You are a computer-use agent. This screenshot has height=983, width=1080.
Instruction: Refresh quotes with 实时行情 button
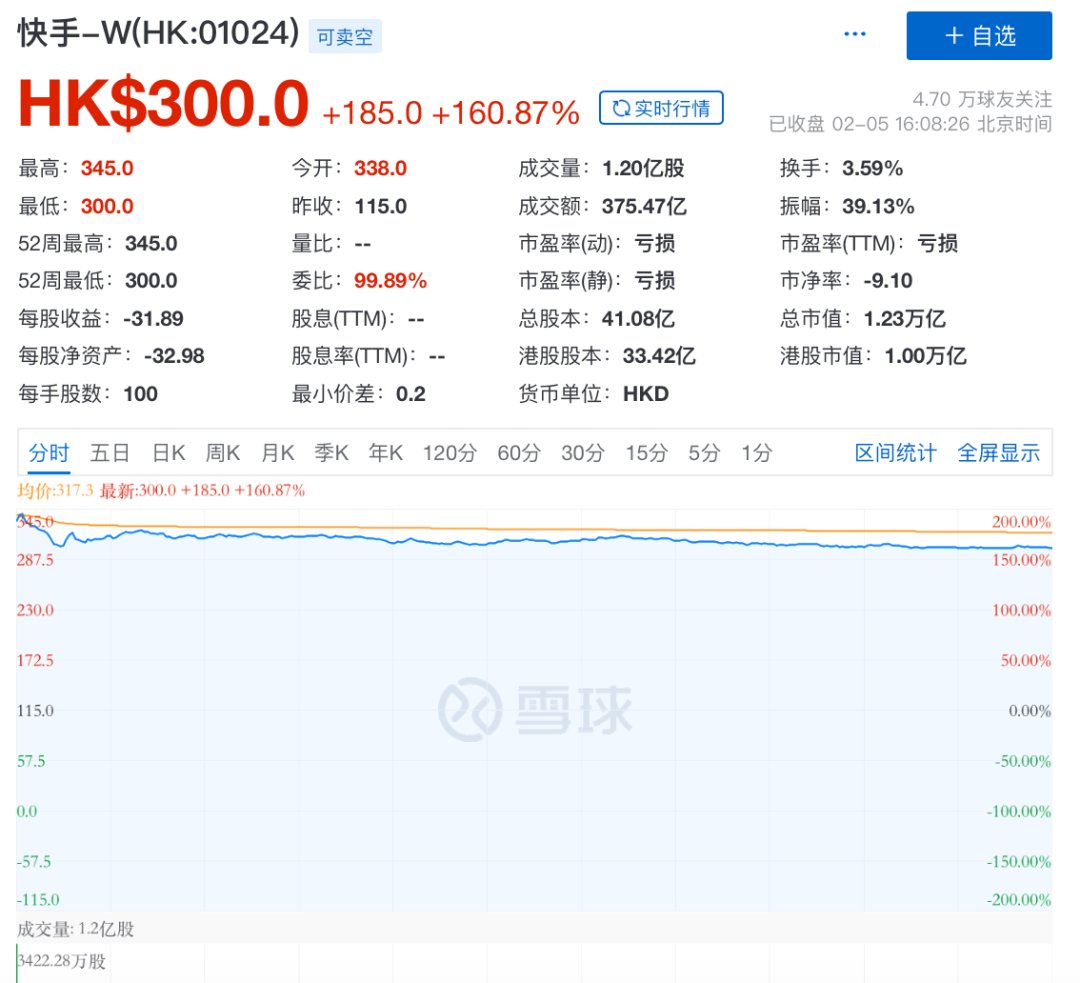[661, 107]
